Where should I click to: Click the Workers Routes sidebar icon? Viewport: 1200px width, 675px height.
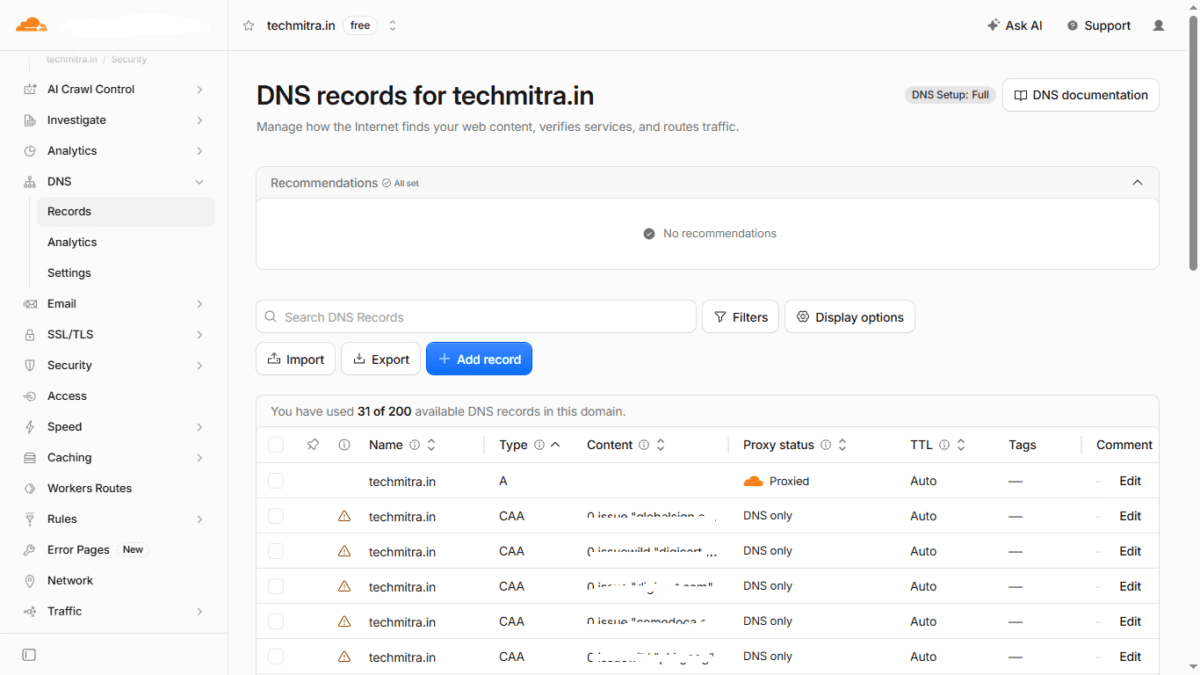click(29, 489)
